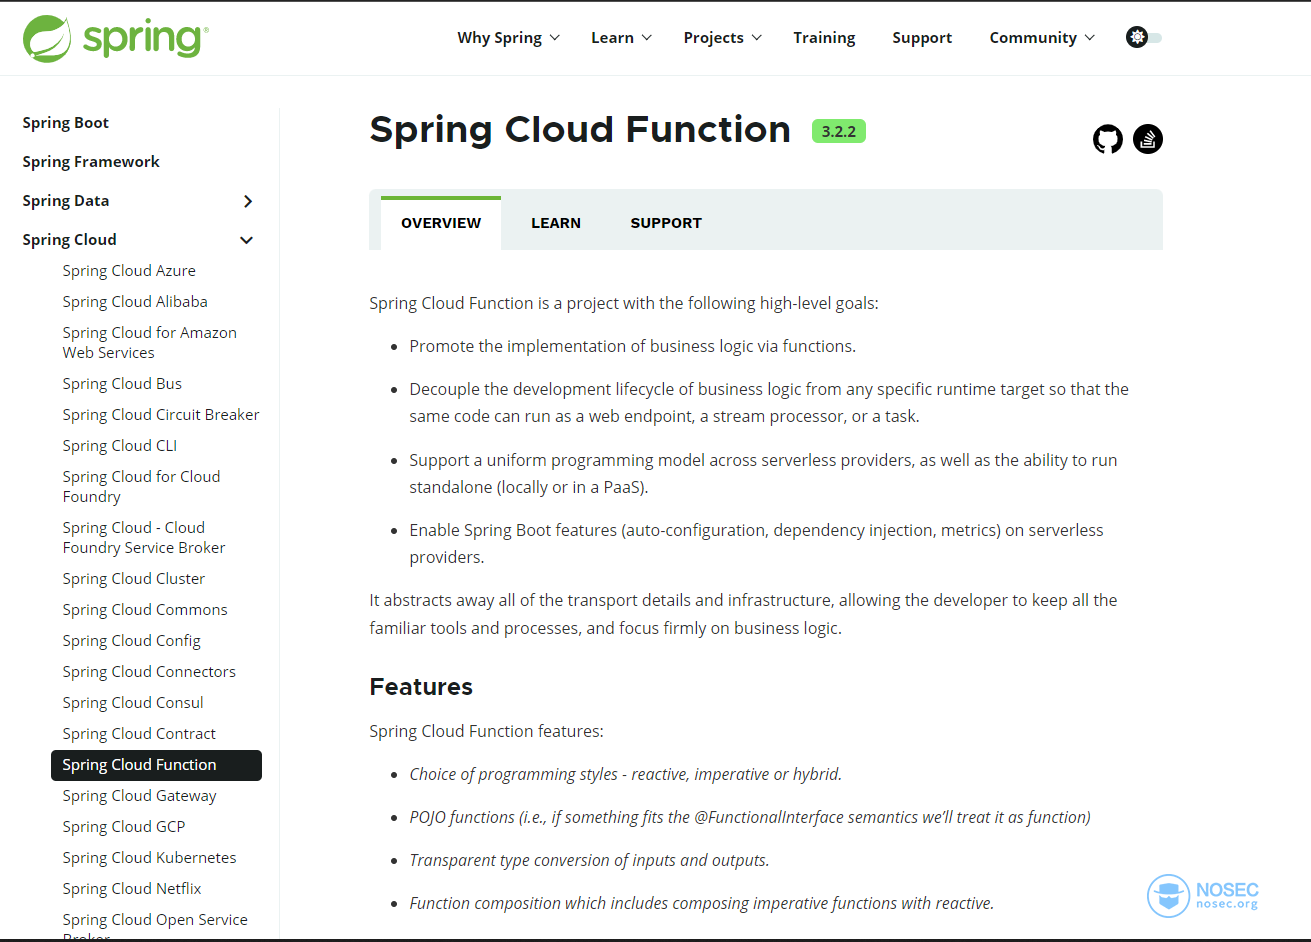Open Spring Cloud Gateway

tap(140, 796)
